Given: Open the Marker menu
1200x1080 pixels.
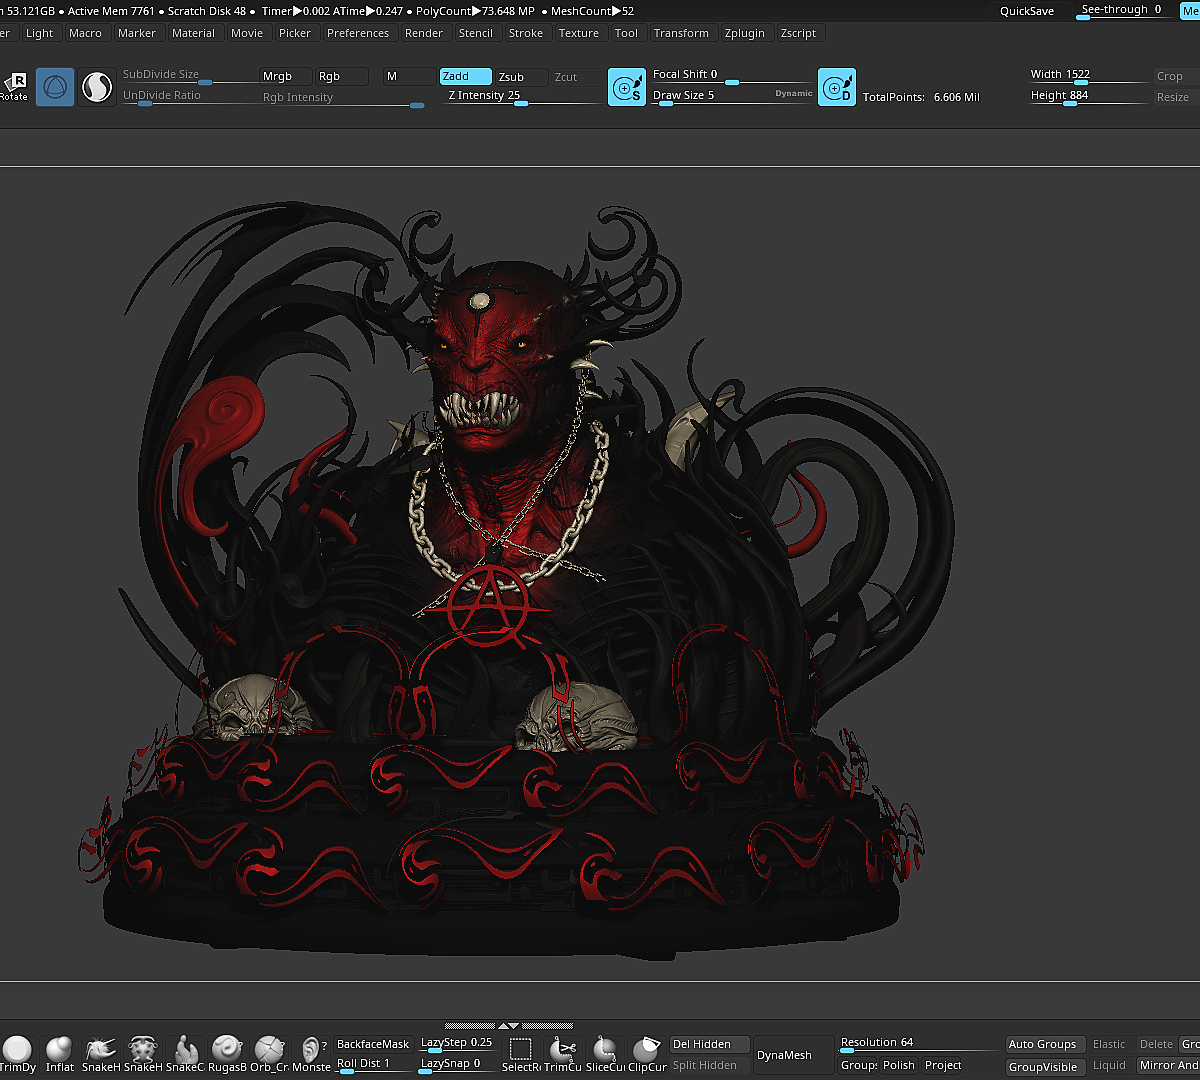Looking at the screenshot, I should coord(137,33).
